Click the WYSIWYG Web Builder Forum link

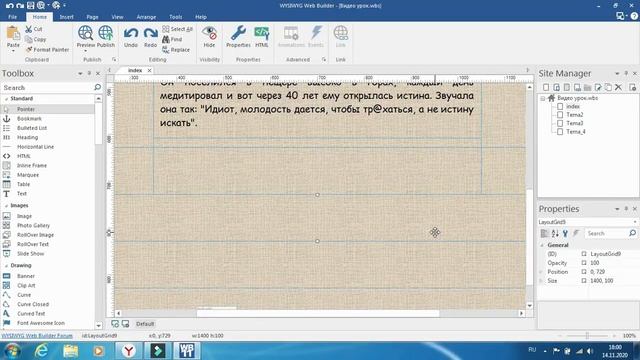point(37,336)
